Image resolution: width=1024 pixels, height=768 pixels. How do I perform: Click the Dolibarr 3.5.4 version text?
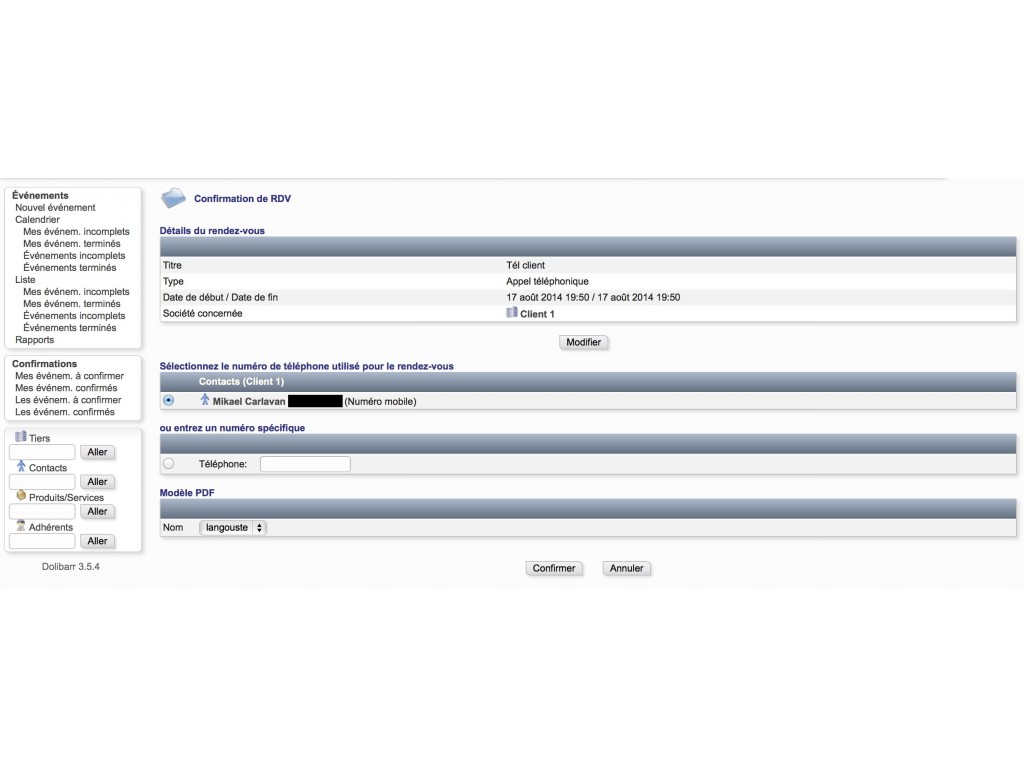point(71,567)
